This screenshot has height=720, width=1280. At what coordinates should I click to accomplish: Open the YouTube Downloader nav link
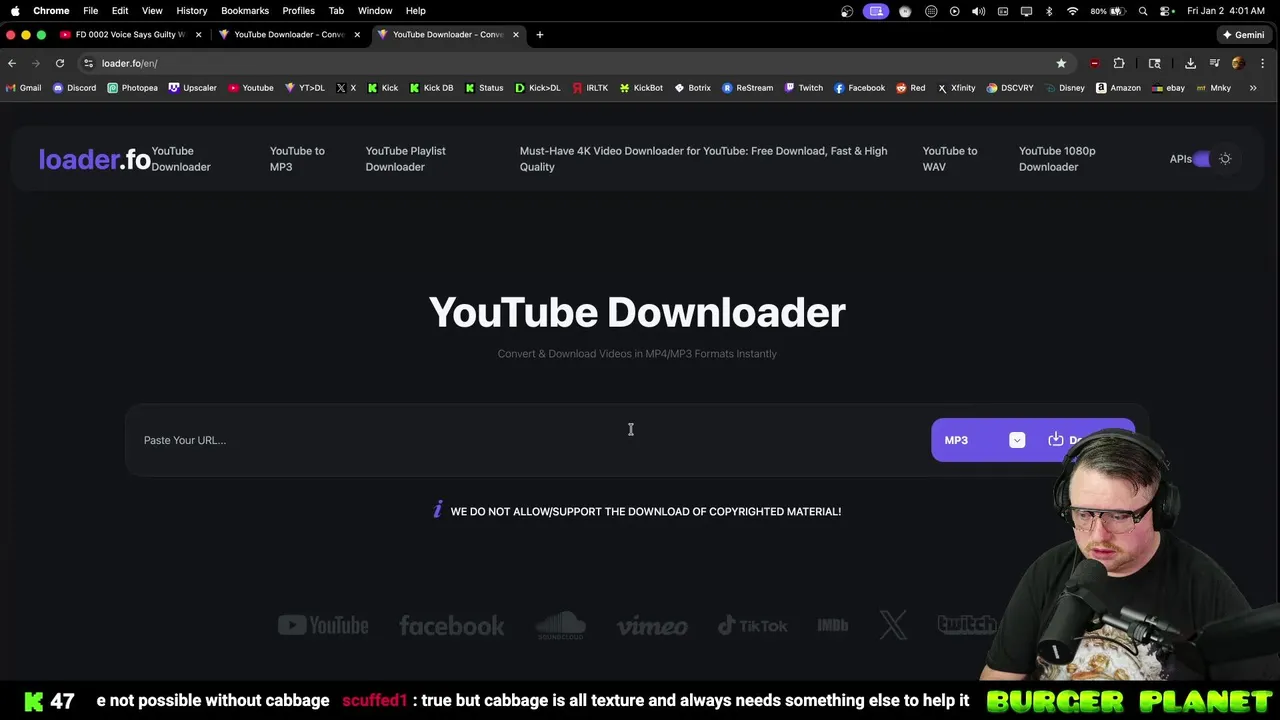click(181, 159)
